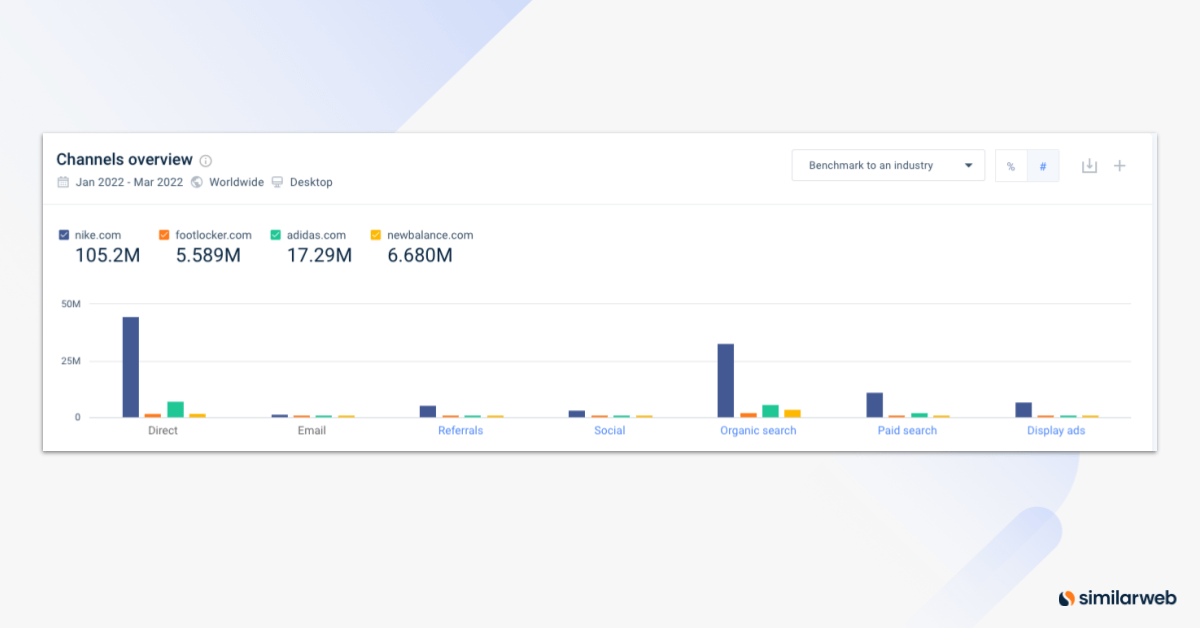Click the Direct channel label
Screen dimensions: 1200x628
(162, 431)
